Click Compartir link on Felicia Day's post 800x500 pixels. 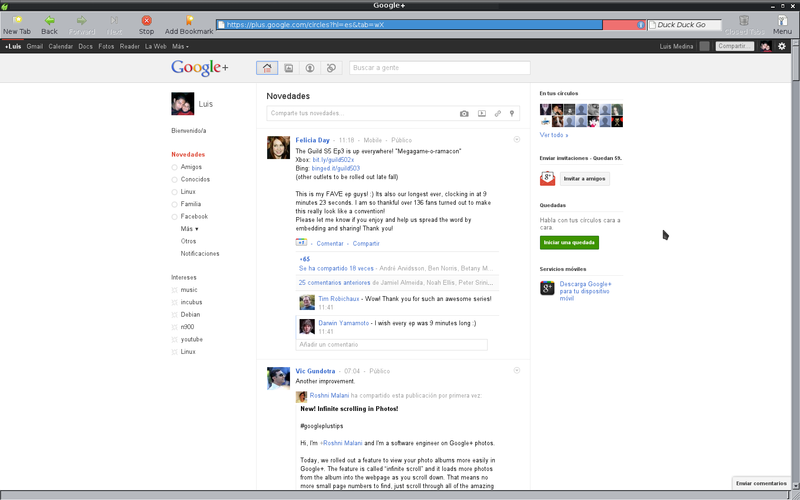click(x=366, y=243)
